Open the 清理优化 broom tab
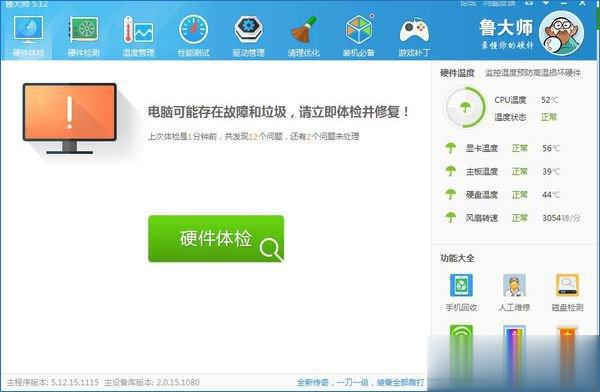 (303, 36)
